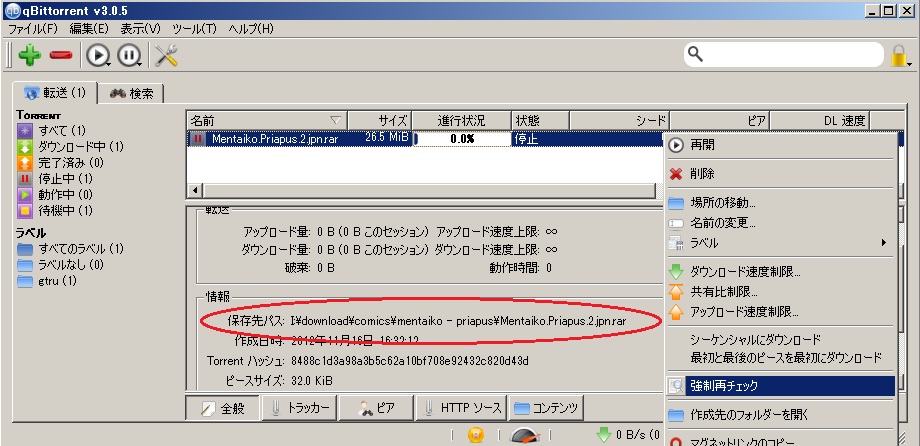
Task: Switch to the 検索 tab
Action: (132, 93)
